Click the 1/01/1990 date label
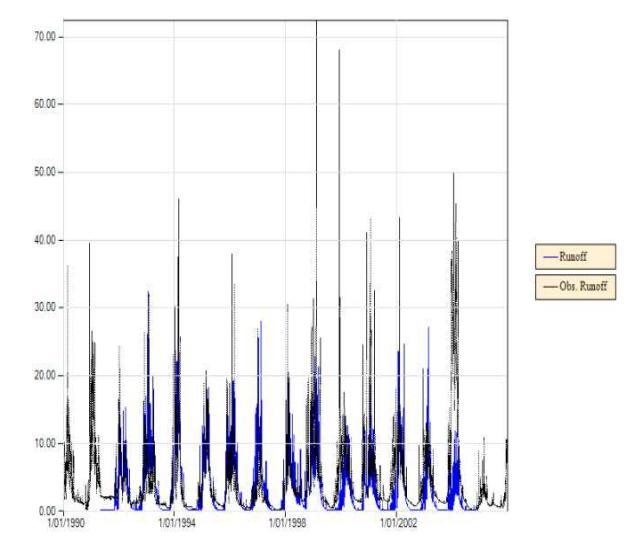Screen dimensions: 632x546 [66, 523]
